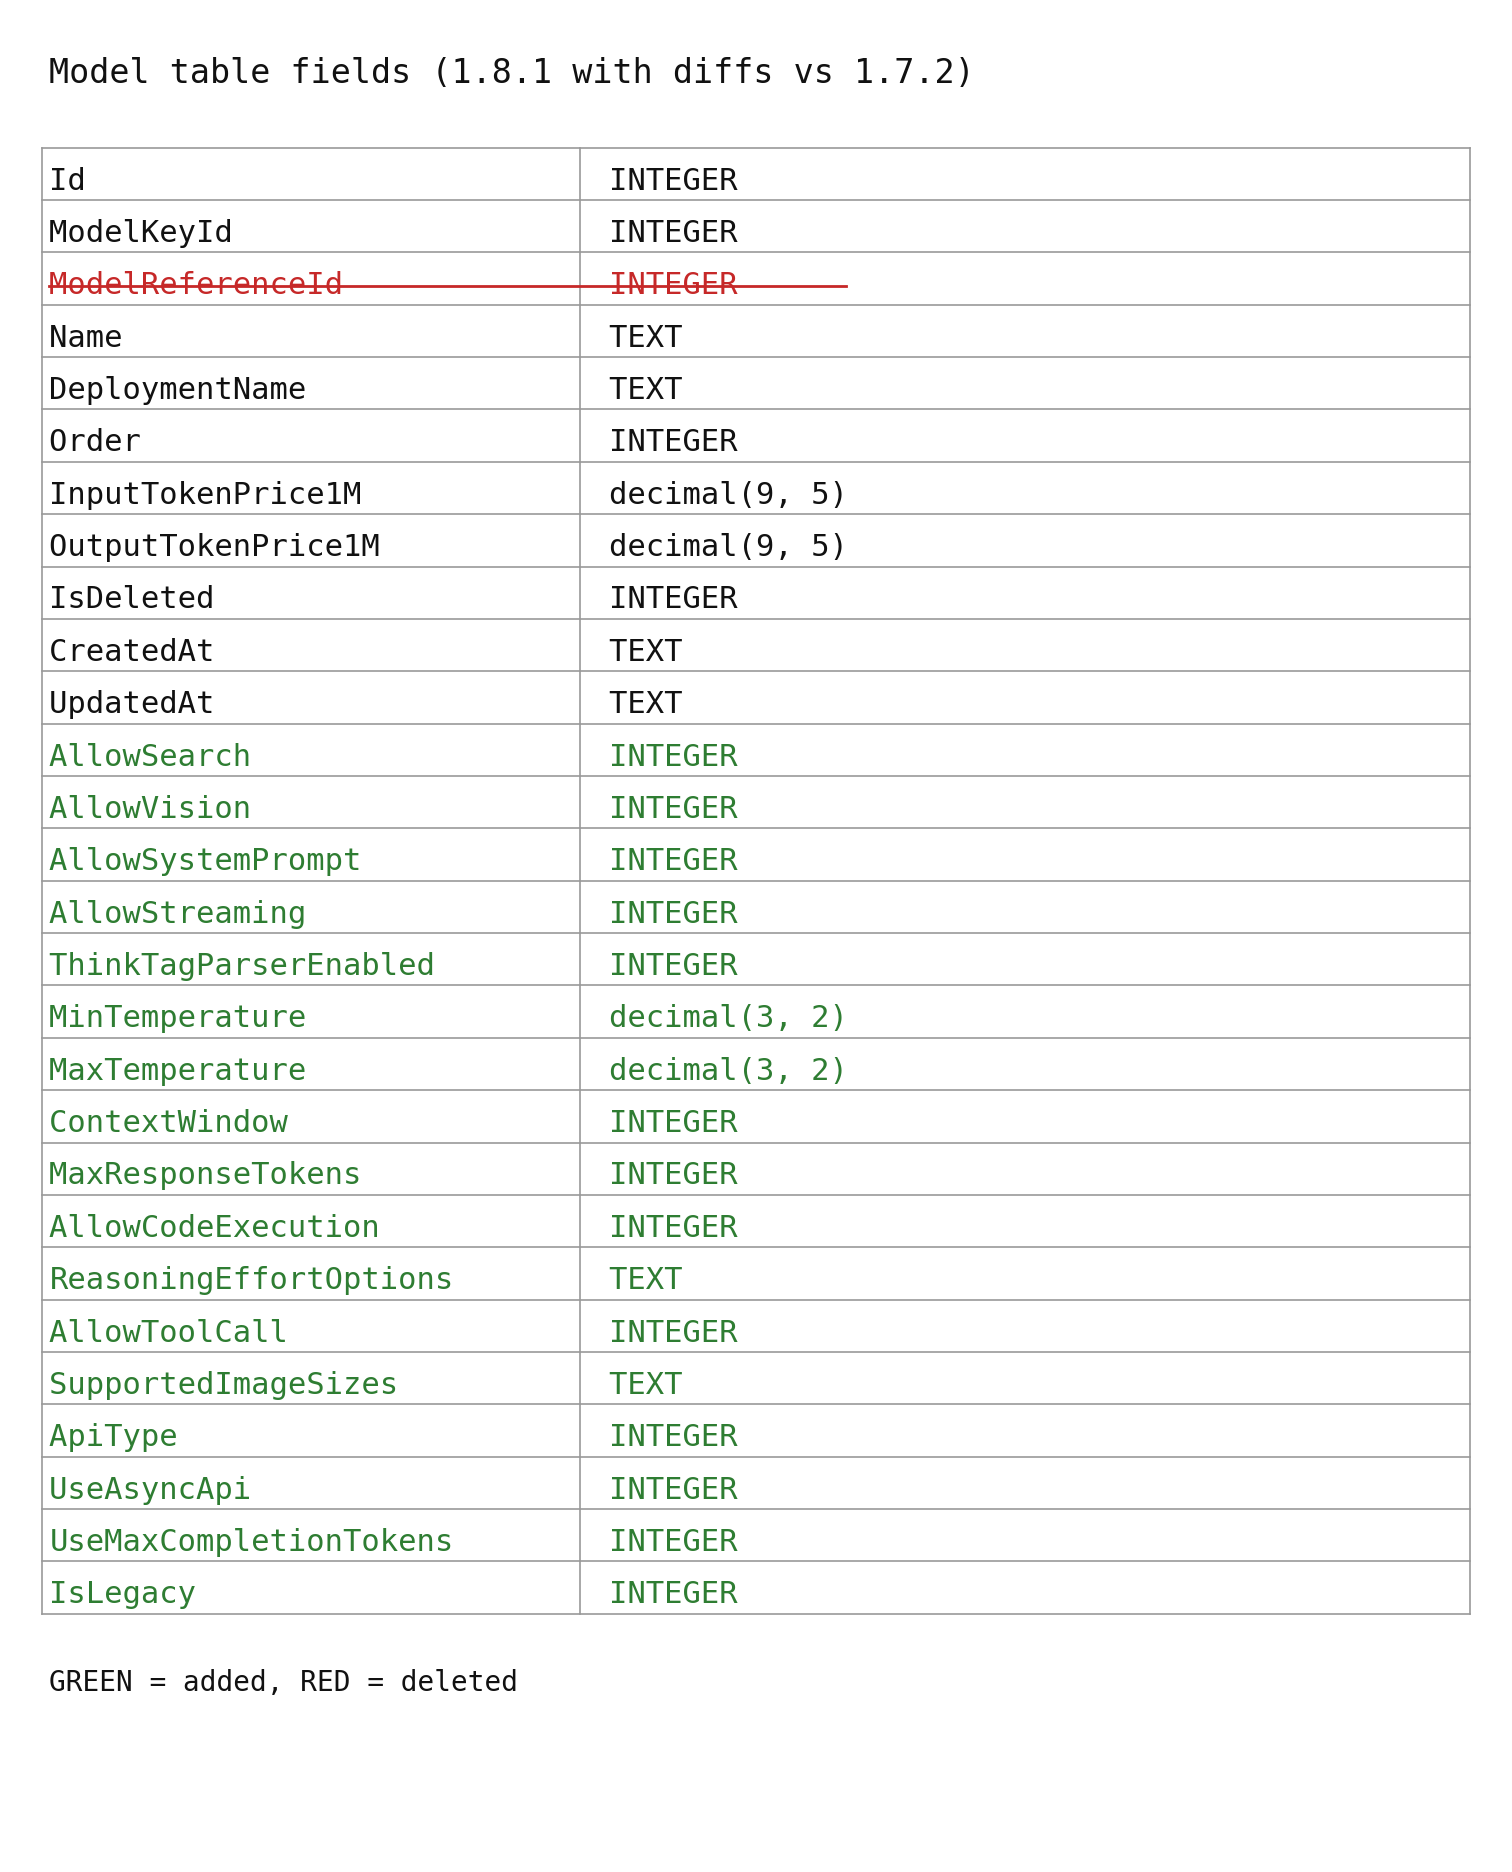Image resolution: width=1512 pixels, height=1872 pixels.
Task: Select the UseMaxCompletionTokens field name
Action: (x=251, y=1541)
